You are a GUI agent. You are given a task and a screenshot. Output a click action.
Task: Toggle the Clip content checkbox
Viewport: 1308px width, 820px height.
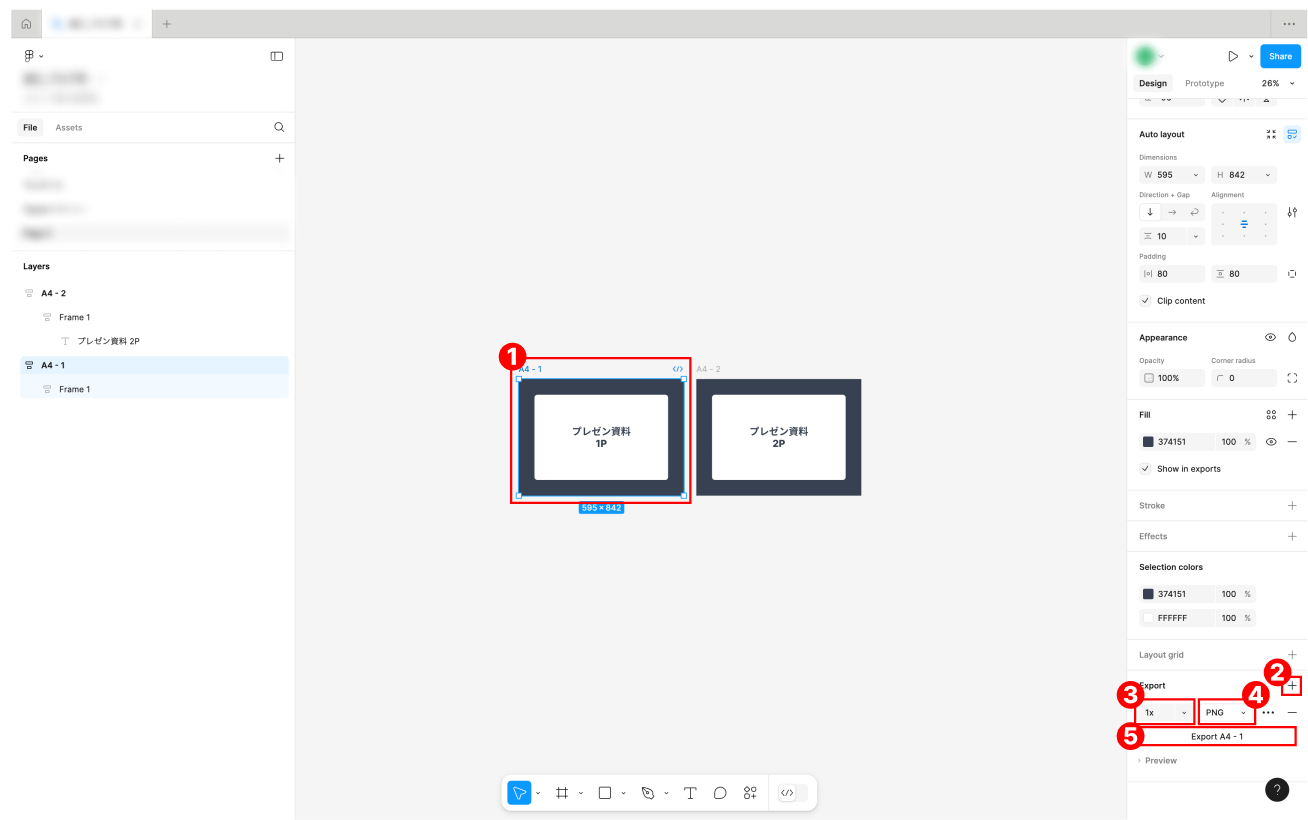point(1145,301)
